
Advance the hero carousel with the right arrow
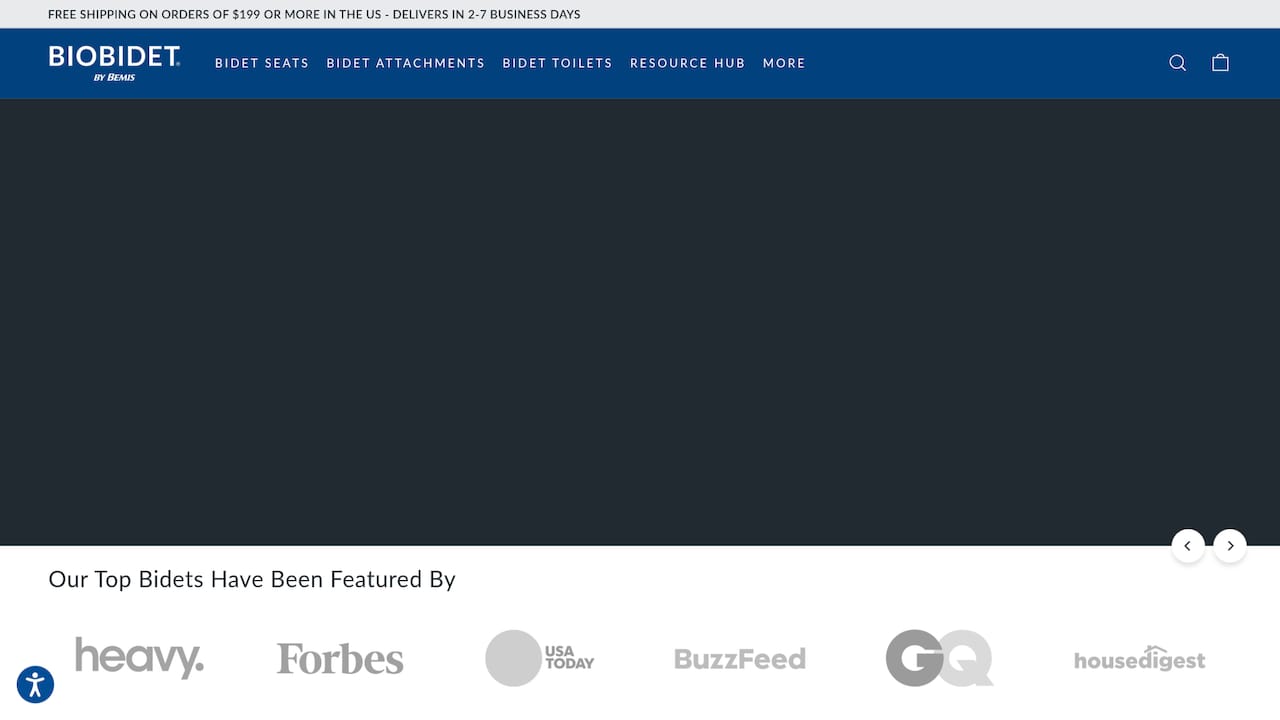[1230, 546]
